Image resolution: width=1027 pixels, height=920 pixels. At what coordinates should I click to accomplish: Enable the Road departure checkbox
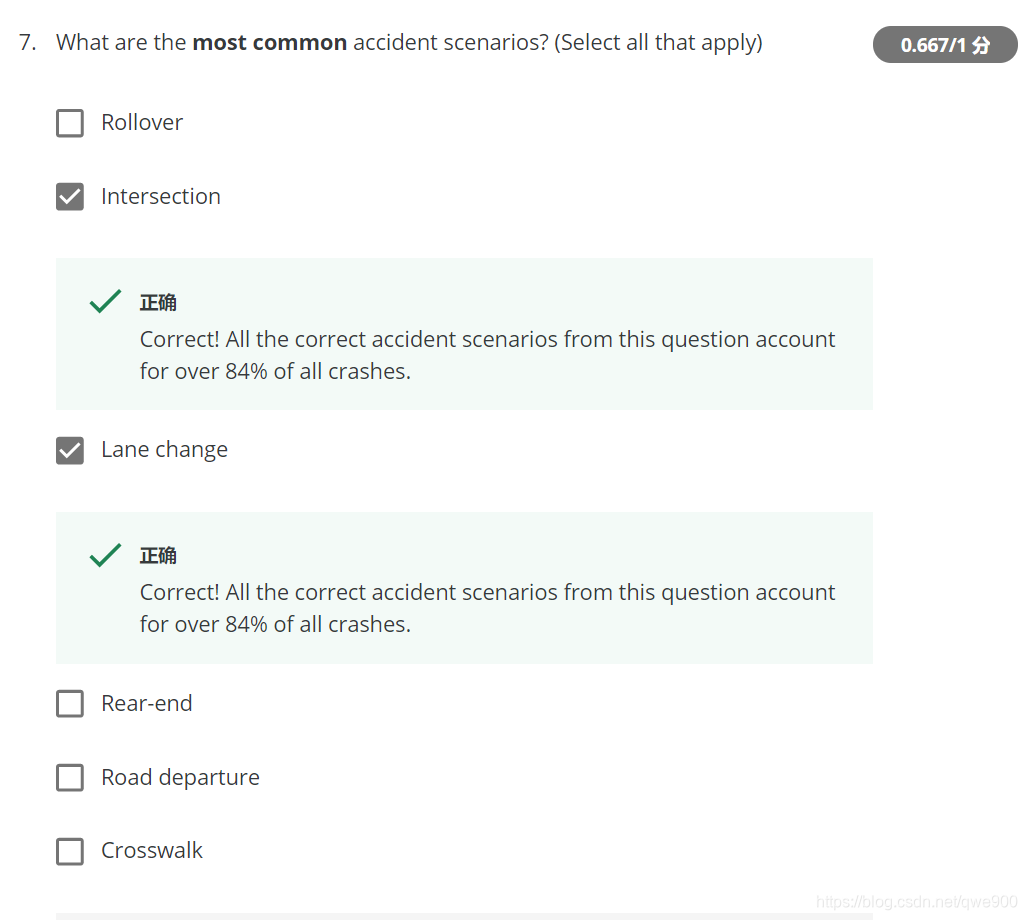tap(69, 778)
